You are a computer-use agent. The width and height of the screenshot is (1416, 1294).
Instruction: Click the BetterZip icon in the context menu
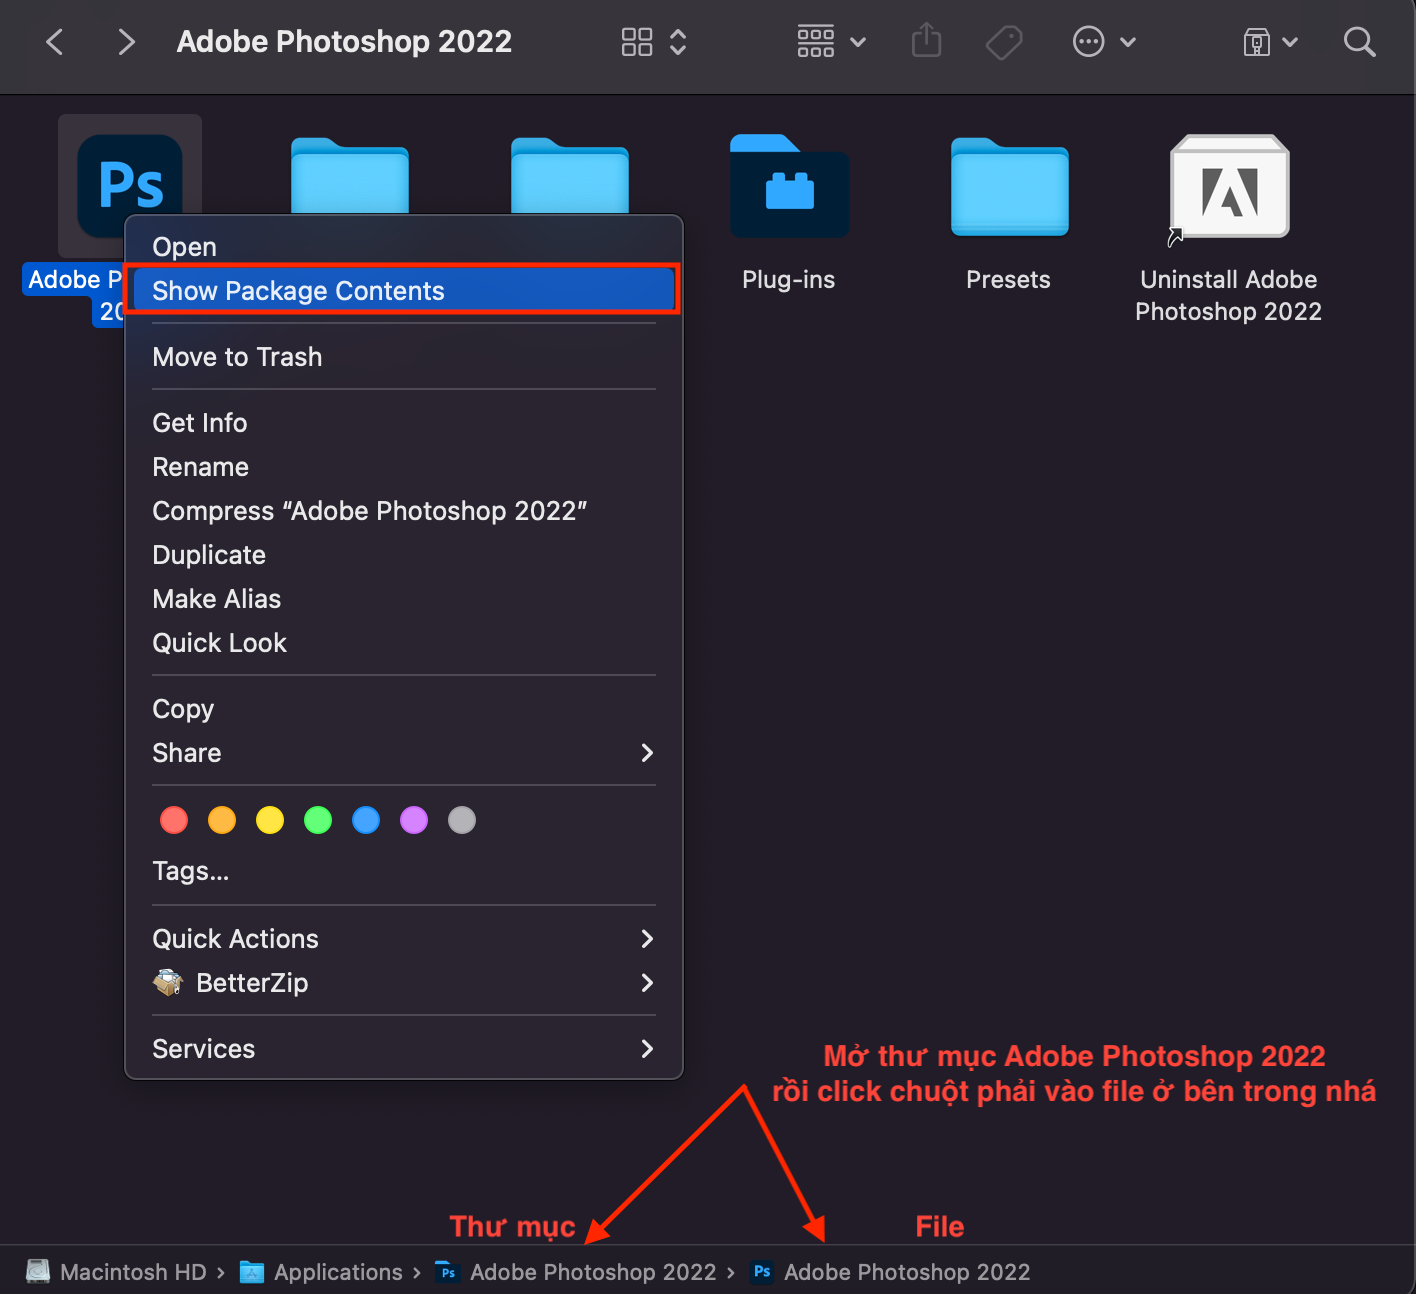(167, 982)
